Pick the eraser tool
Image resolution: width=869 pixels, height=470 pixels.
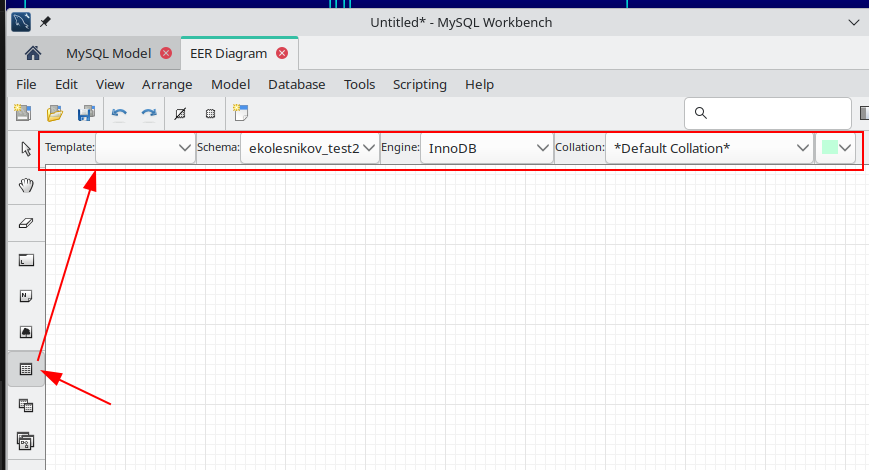coord(26,222)
